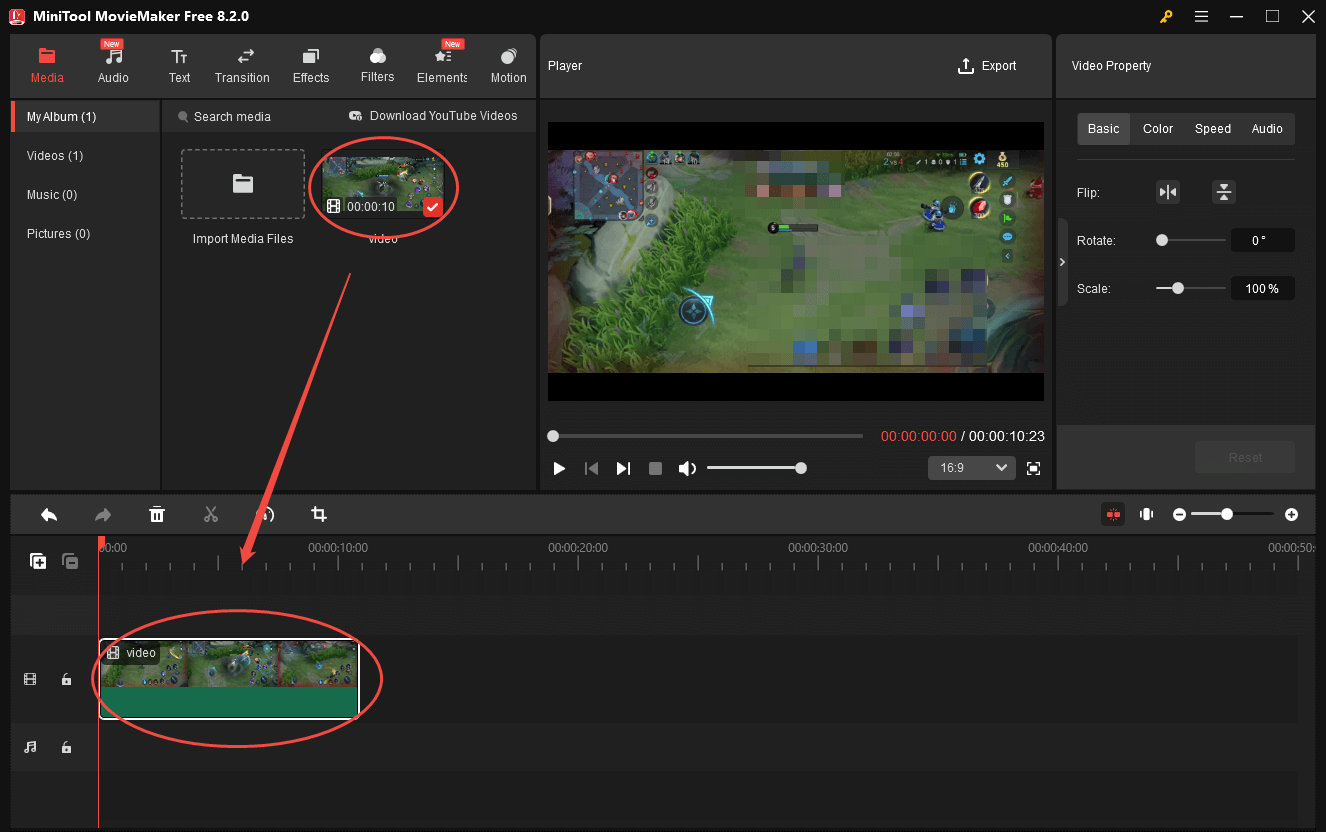
Task: Open the Filters tab
Action: tap(377, 65)
